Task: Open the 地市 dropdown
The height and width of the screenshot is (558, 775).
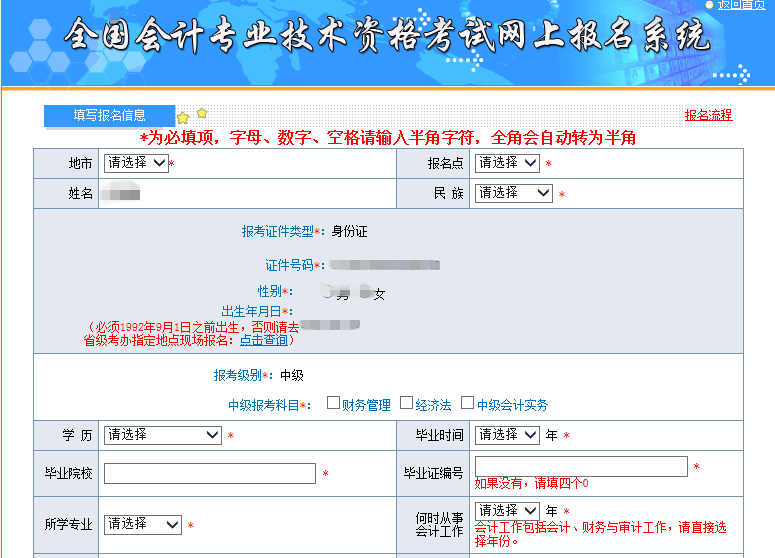Action: coord(136,163)
